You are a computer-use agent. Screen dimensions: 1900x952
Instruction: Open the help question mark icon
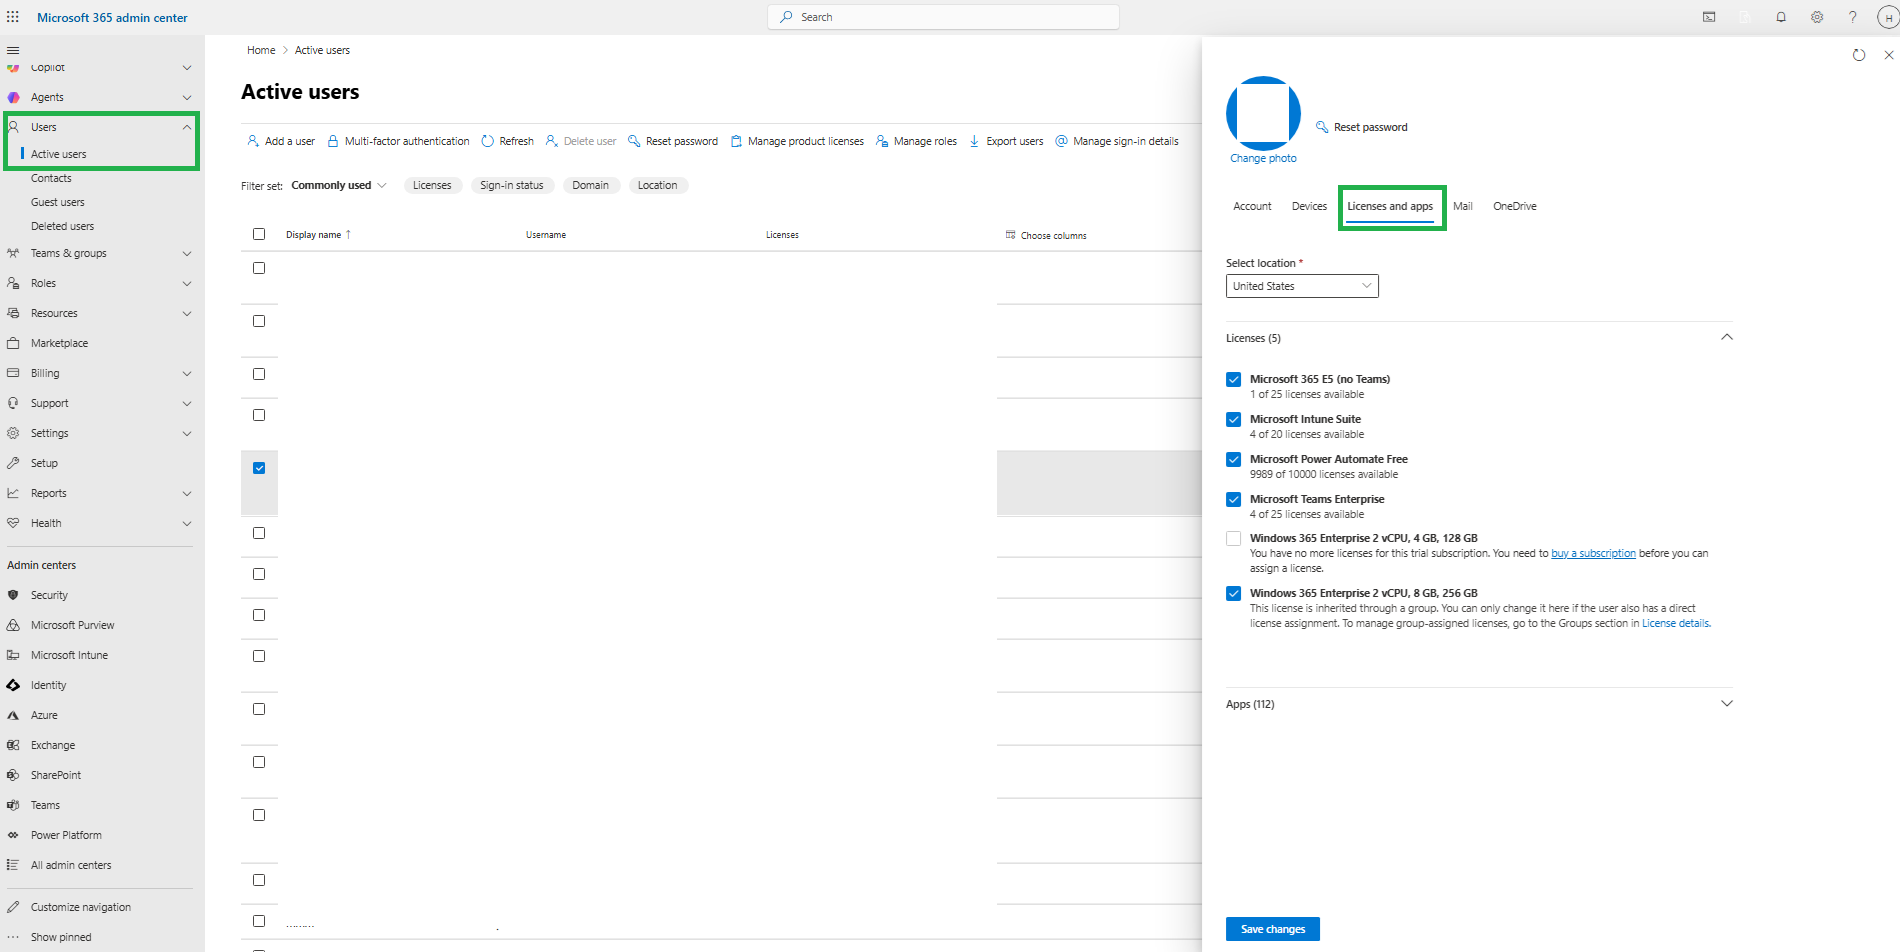1852,17
